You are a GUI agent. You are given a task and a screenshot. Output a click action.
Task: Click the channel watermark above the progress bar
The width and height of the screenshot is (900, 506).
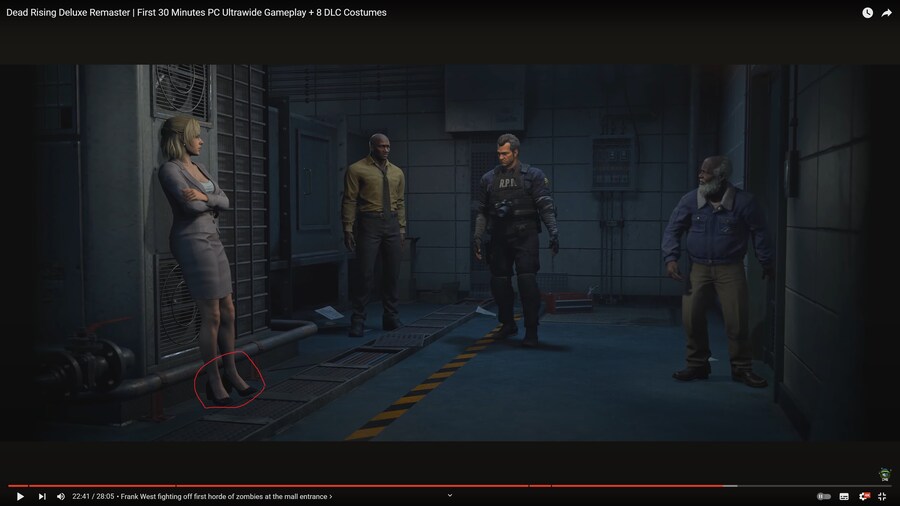coord(885,474)
